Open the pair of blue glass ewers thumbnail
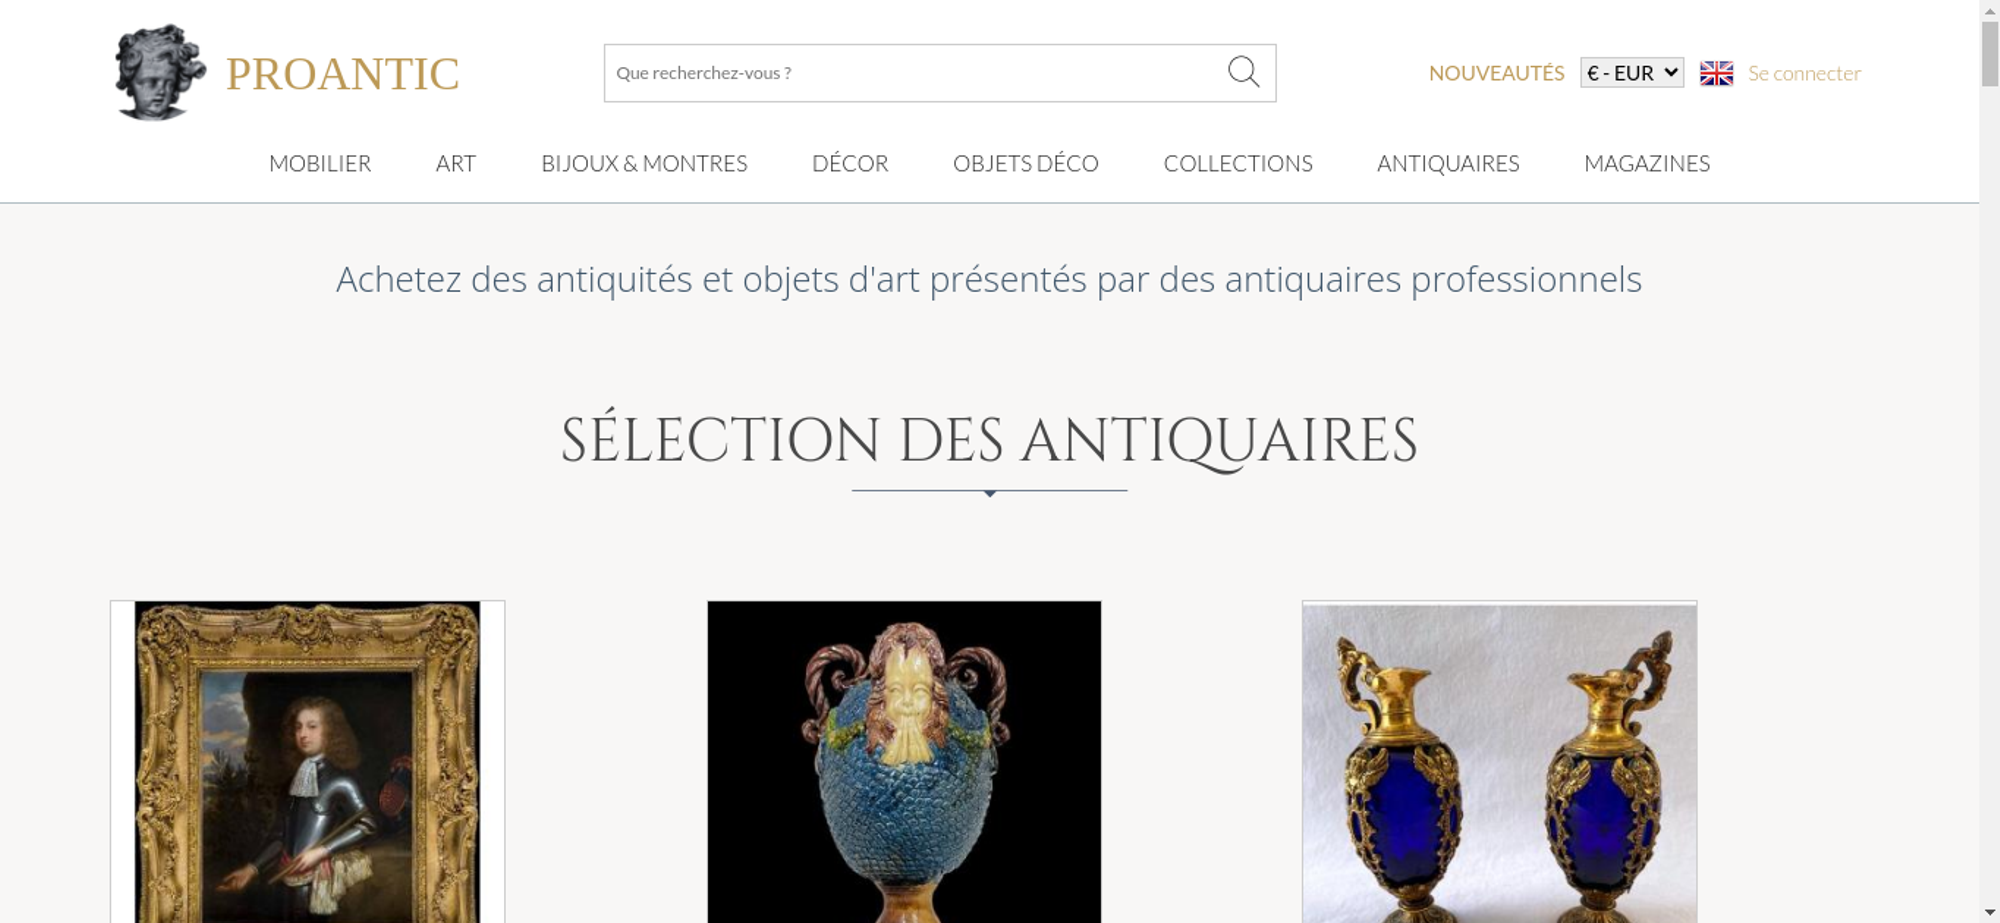The image size is (2000, 923). (1499, 762)
